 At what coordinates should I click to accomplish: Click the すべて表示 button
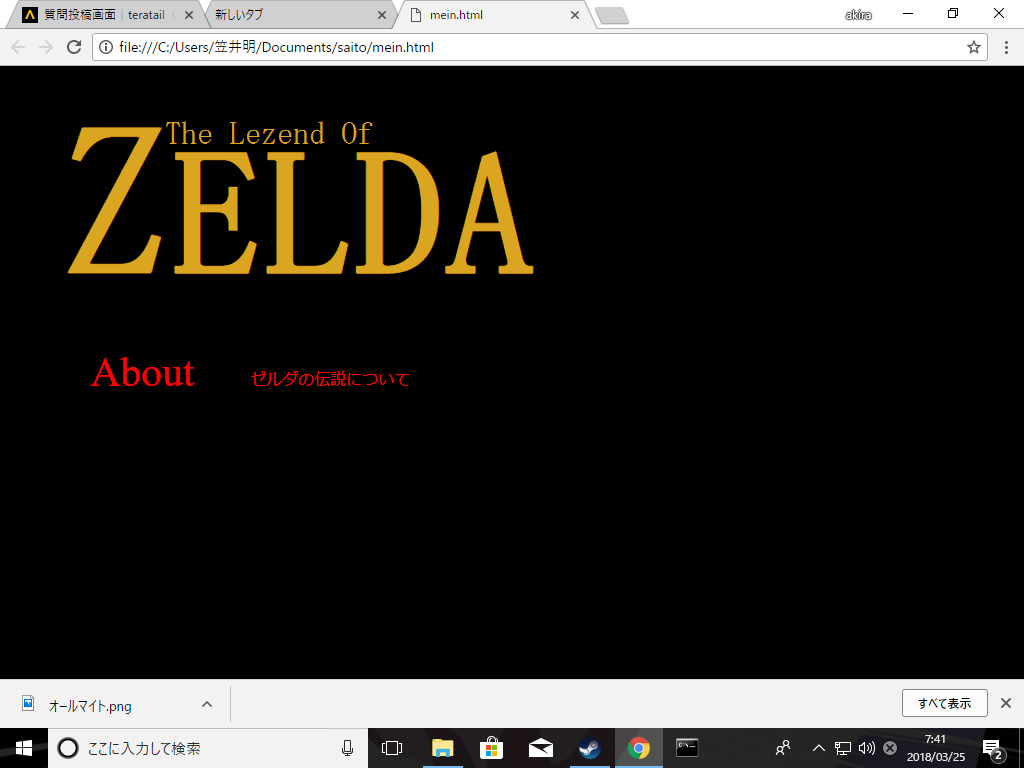click(944, 703)
